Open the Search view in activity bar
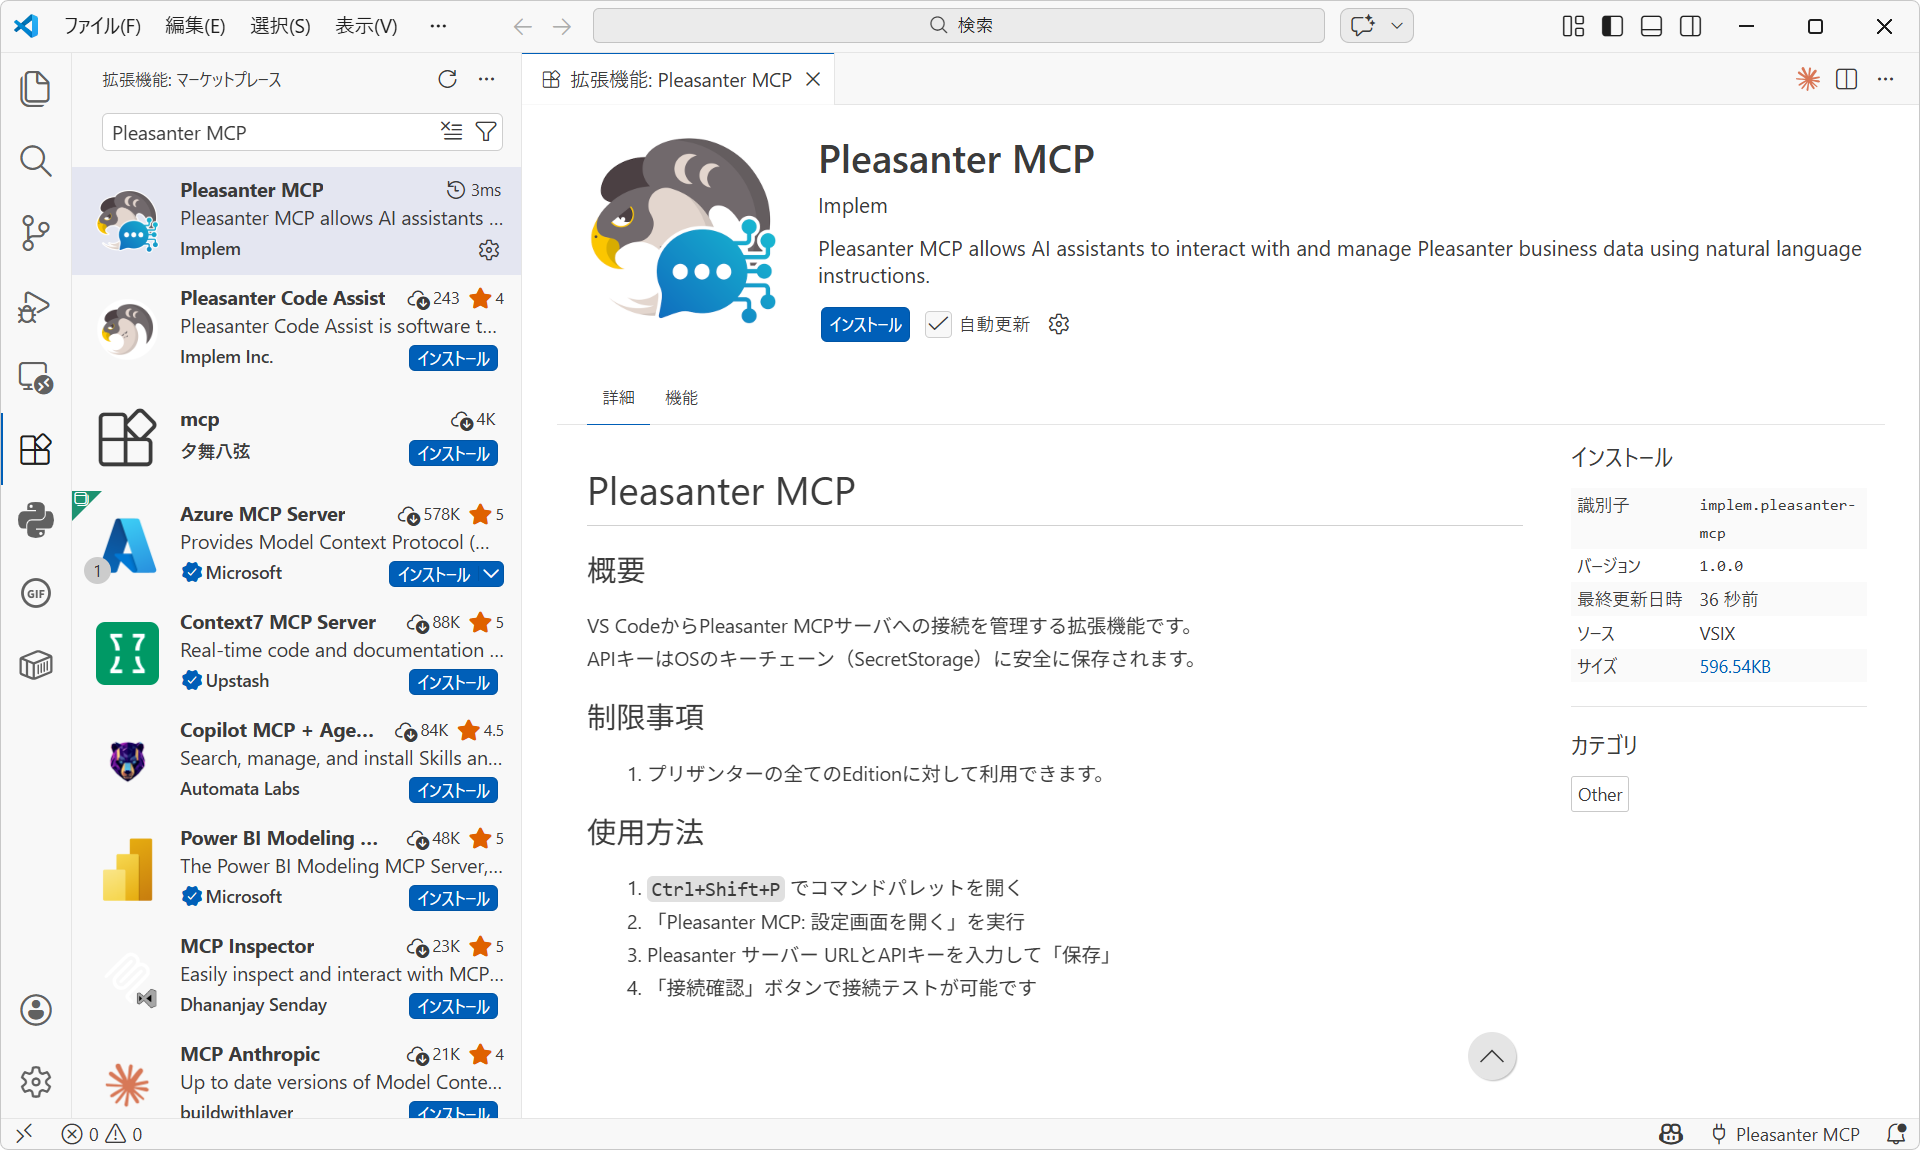The width and height of the screenshot is (1920, 1150). (x=36, y=161)
